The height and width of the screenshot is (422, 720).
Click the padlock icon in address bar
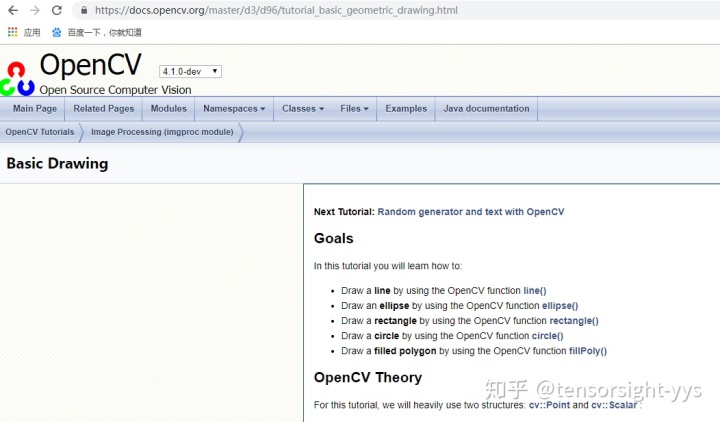pos(84,10)
